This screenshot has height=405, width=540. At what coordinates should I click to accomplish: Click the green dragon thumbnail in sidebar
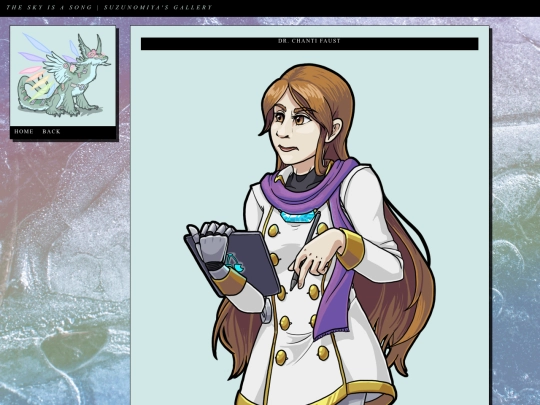pyautogui.click(x=63, y=76)
